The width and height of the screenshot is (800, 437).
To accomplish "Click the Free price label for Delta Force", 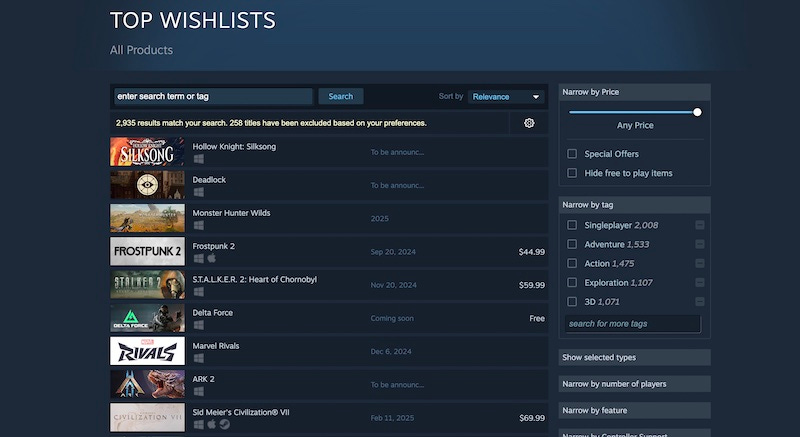I will [537, 318].
